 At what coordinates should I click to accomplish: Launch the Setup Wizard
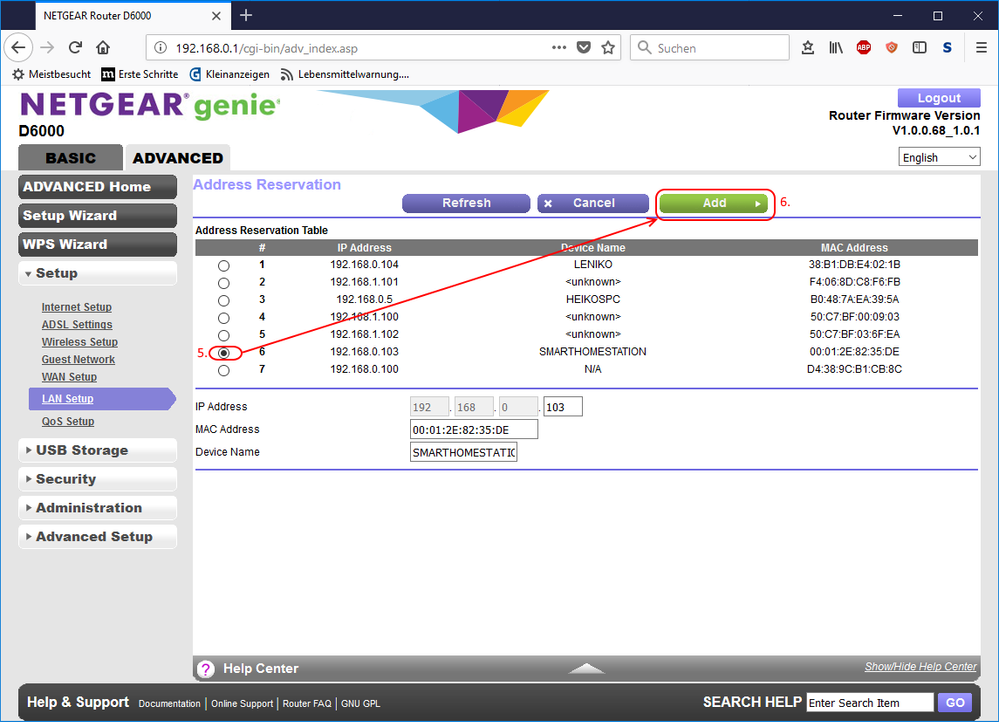[x=97, y=215]
